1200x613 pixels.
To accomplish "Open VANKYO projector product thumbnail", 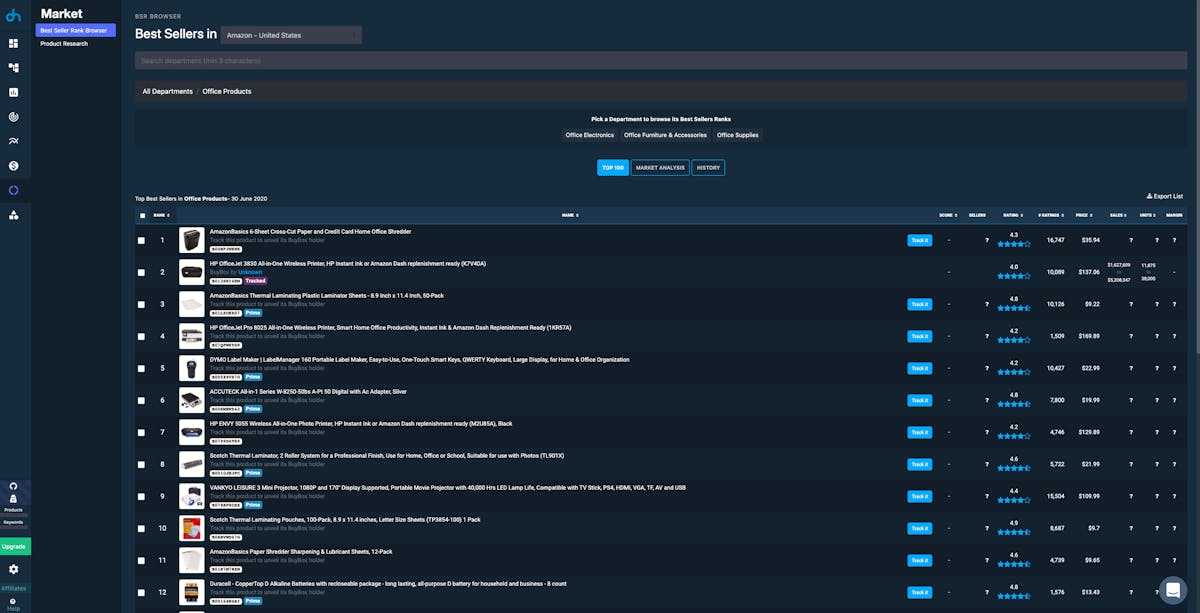I will (191, 496).
